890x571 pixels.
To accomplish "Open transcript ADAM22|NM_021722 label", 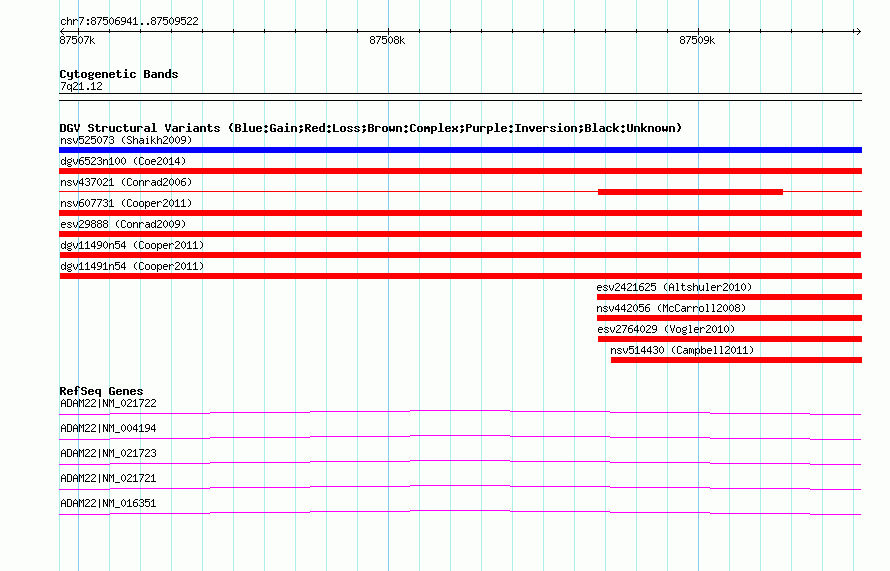I will [108, 404].
